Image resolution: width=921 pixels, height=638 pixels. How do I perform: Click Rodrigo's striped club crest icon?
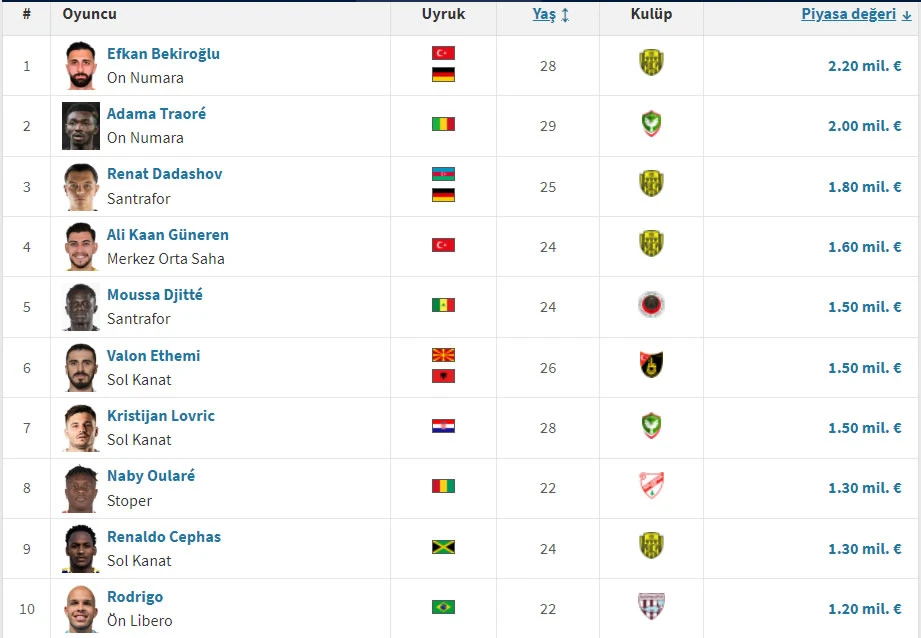[x=651, y=606]
